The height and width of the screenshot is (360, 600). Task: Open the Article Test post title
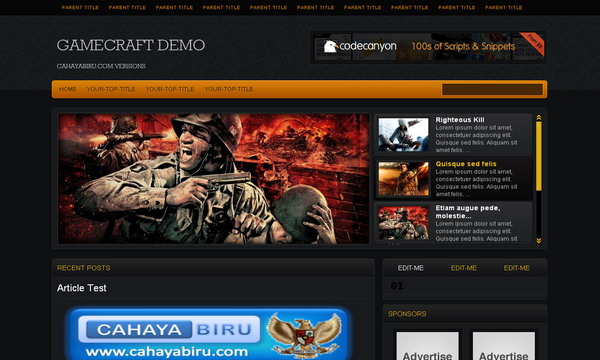(82, 288)
